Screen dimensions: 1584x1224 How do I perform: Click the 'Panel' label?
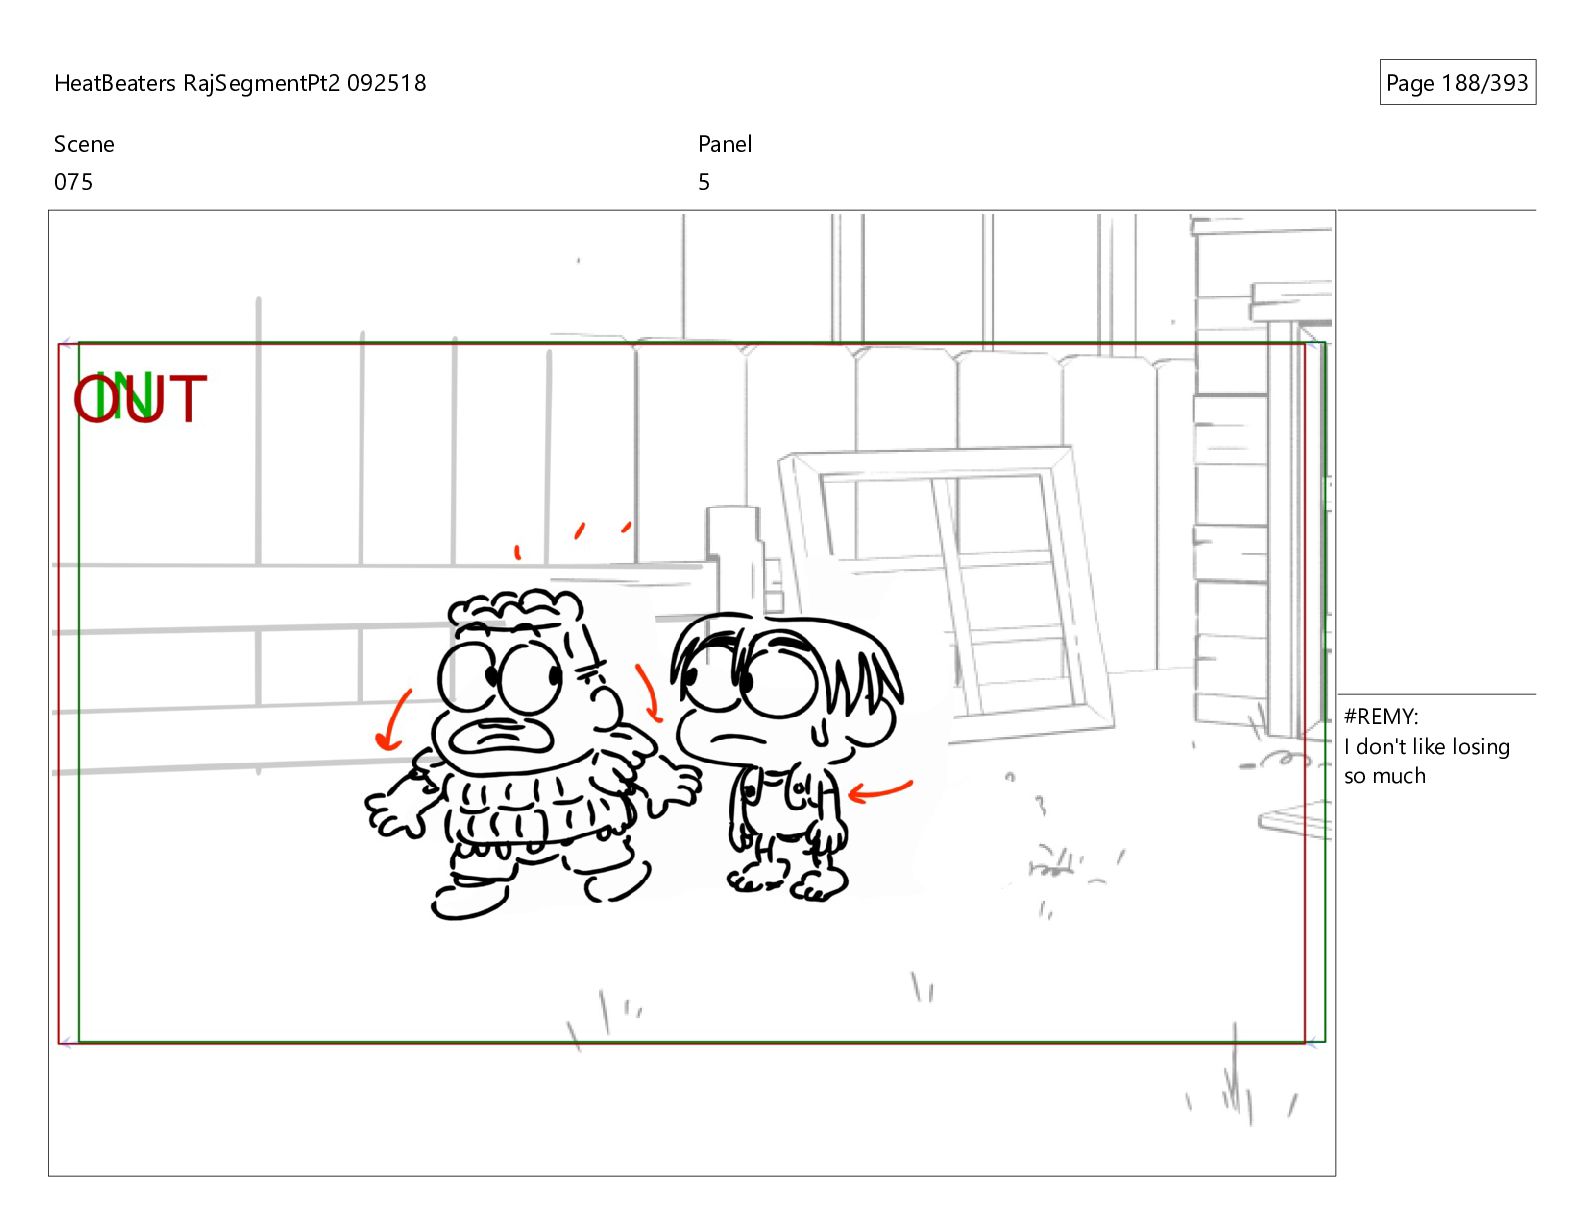click(x=725, y=144)
